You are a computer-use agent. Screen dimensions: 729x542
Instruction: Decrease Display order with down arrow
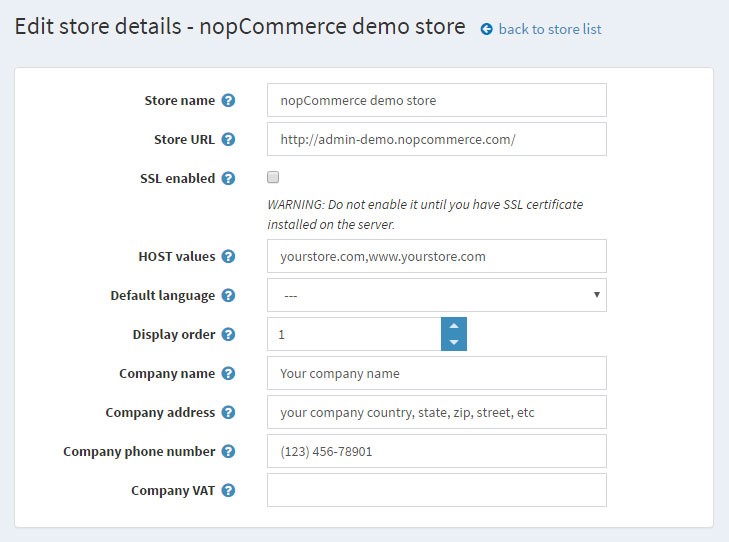pos(454,343)
